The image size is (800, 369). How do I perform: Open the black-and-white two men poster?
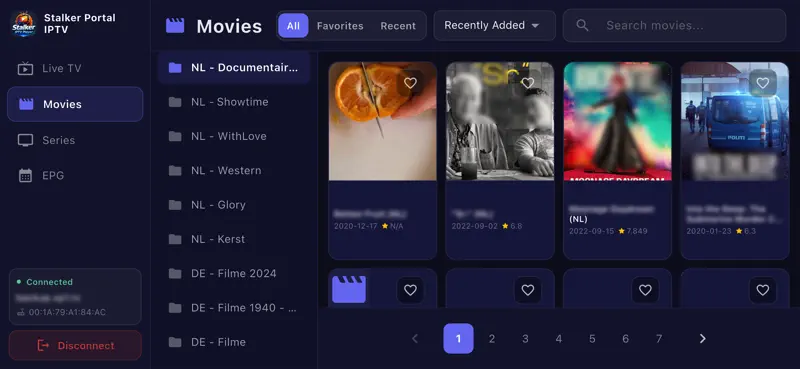tap(499, 121)
